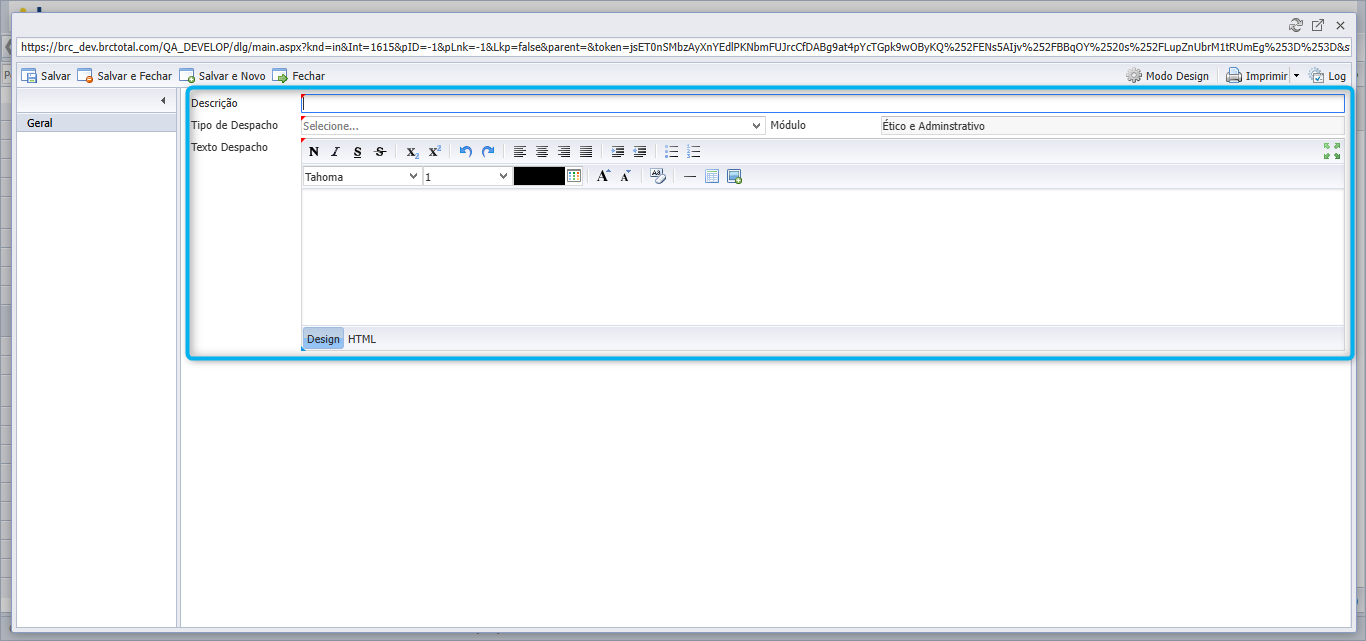Switch to the HTML editor tab

(x=362, y=339)
